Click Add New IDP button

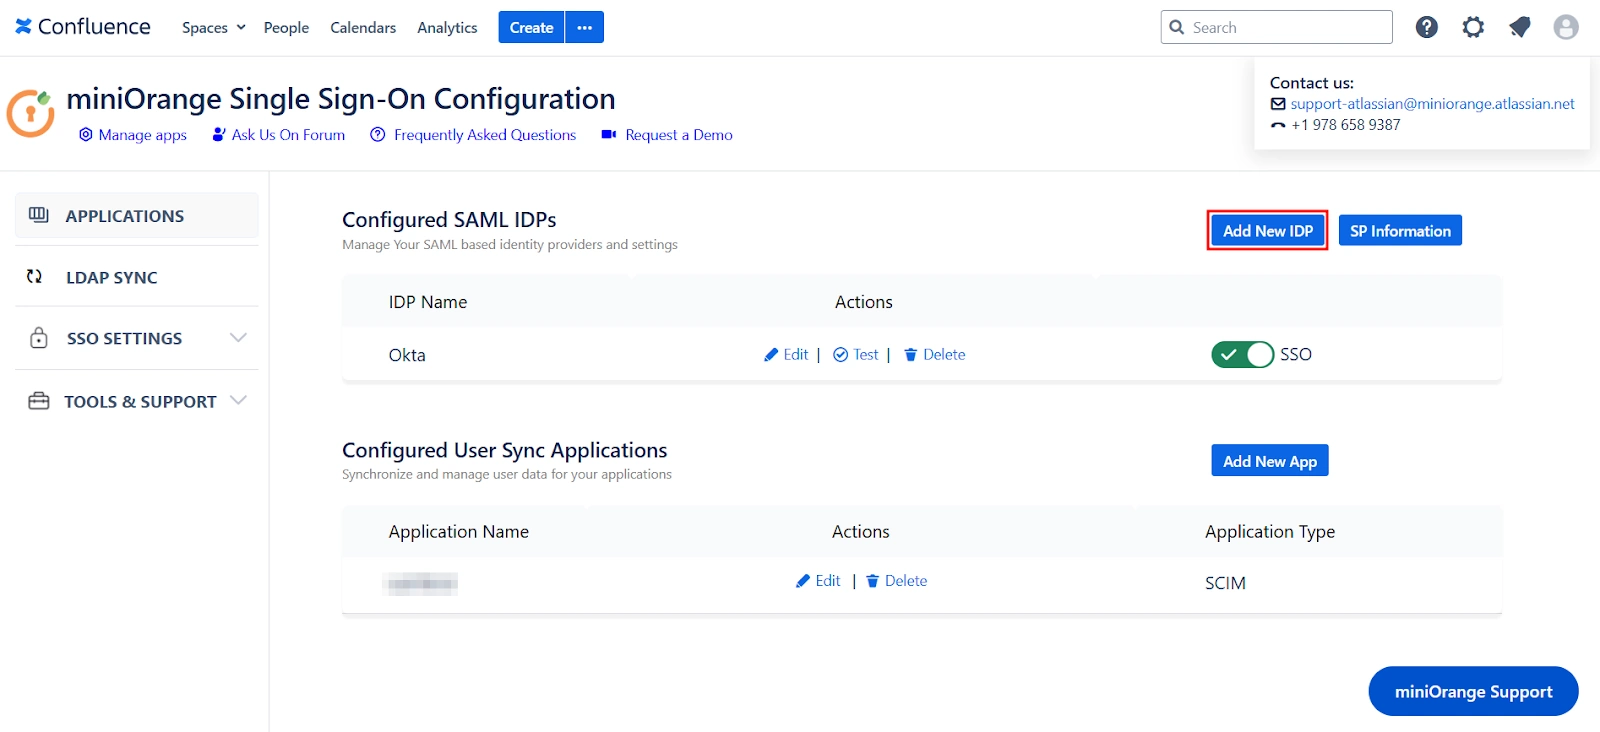click(1268, 230)
